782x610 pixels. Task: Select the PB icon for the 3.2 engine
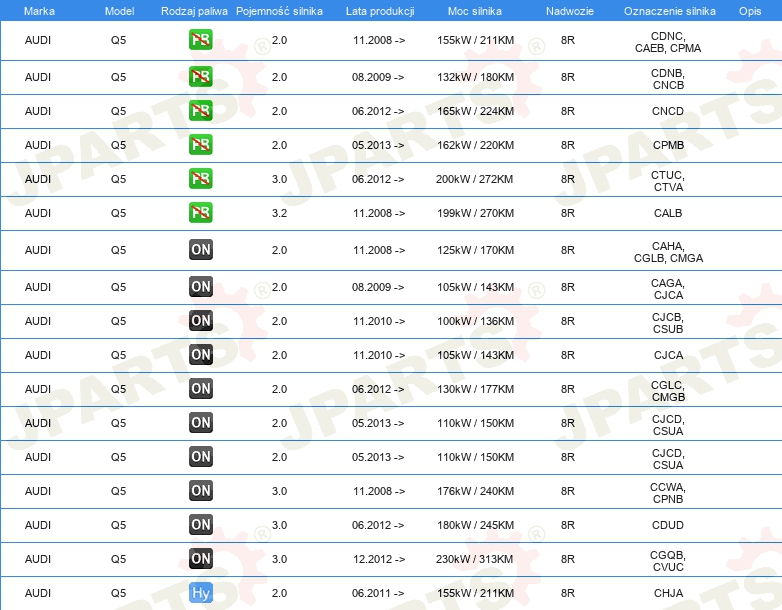point(201,213)
